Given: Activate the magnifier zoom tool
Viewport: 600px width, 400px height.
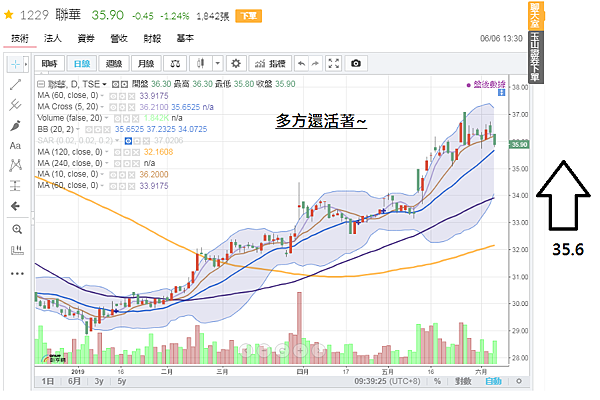Looking at the screenshot, I should pos(17,229).
